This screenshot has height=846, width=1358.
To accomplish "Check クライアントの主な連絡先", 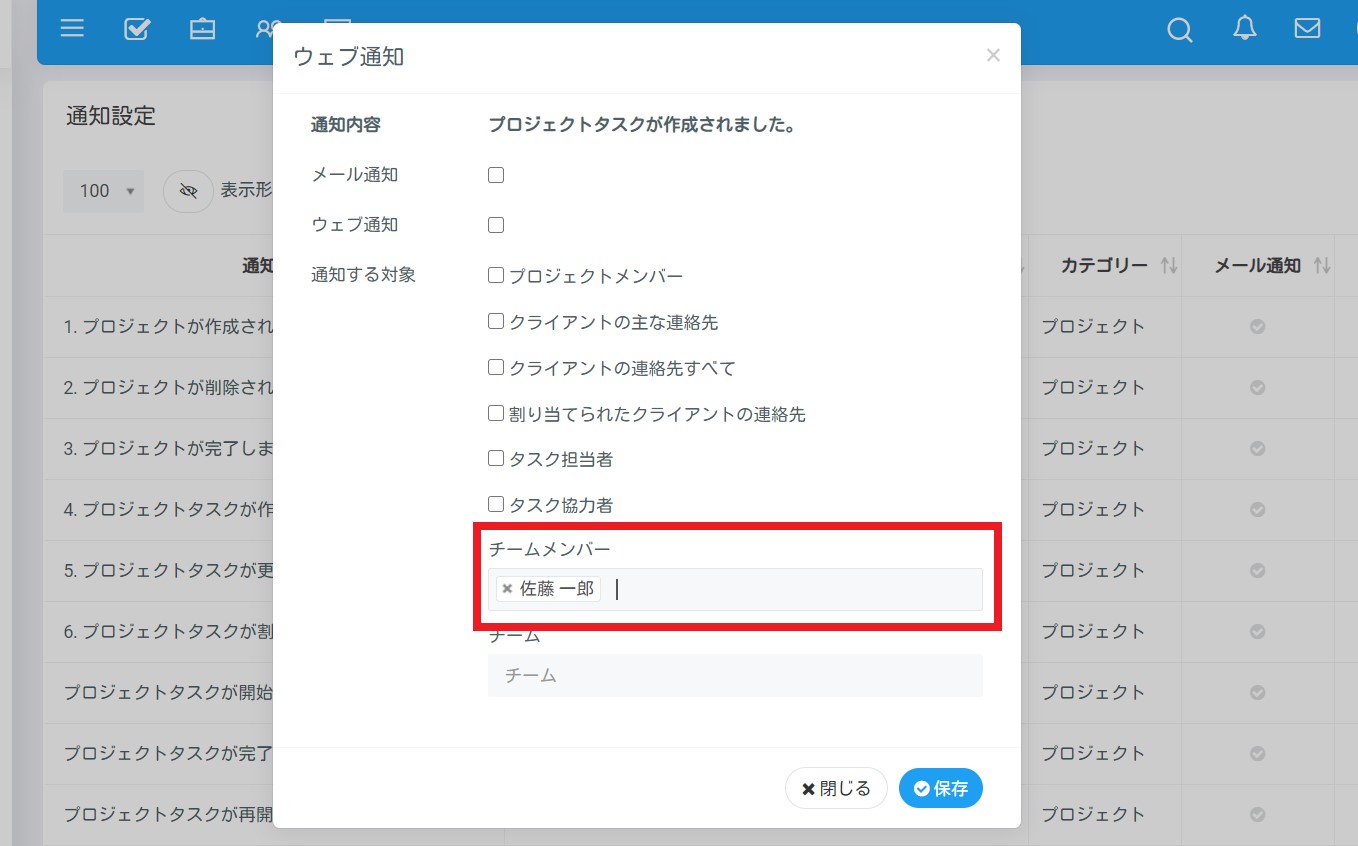I will coord(496,322).
